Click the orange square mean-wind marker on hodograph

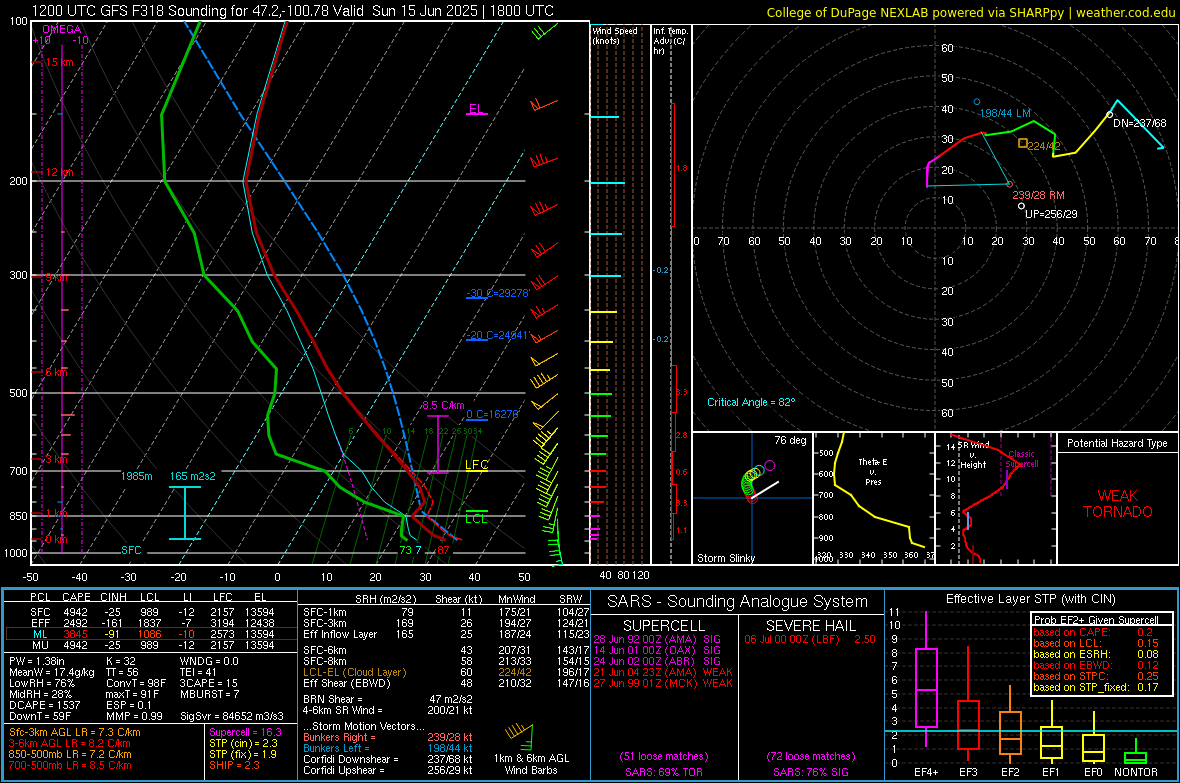point(1022,143)
